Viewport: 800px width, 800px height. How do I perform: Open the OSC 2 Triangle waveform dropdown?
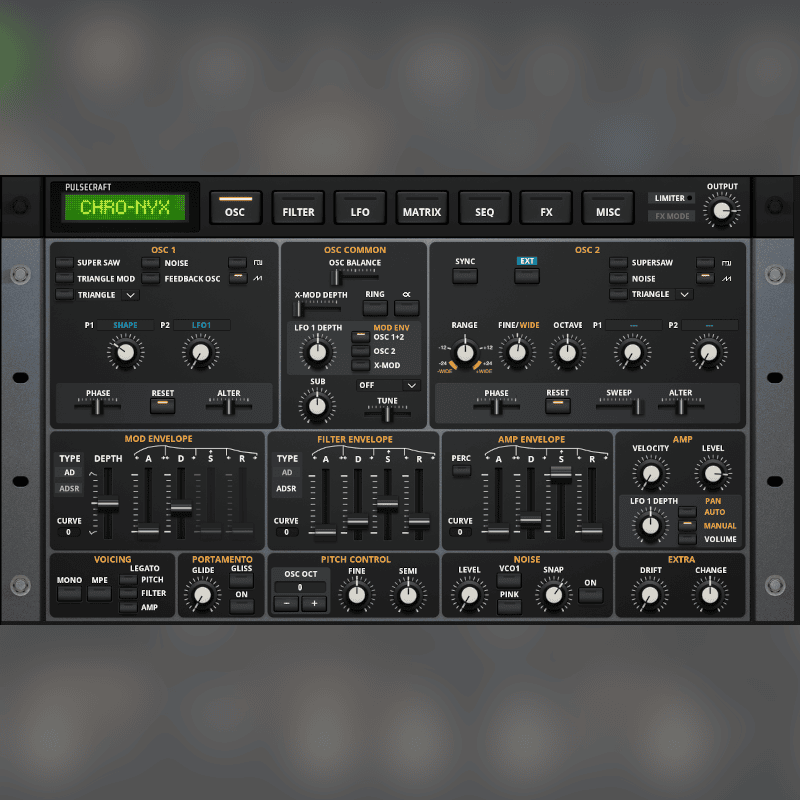click(x=684, y=295)
